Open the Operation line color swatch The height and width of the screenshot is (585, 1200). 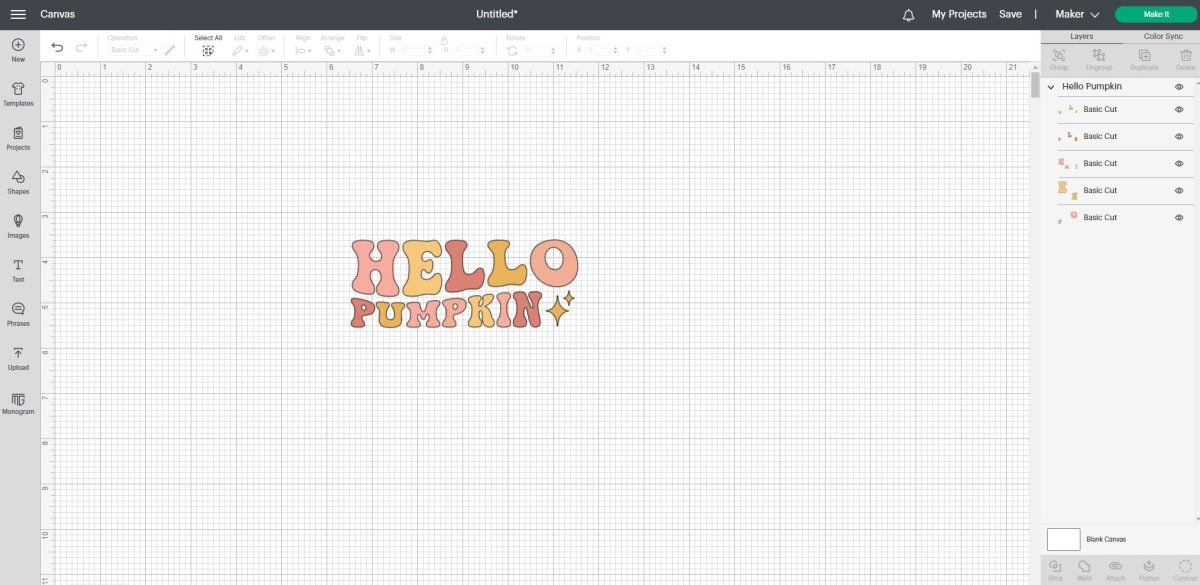(169, 50)
